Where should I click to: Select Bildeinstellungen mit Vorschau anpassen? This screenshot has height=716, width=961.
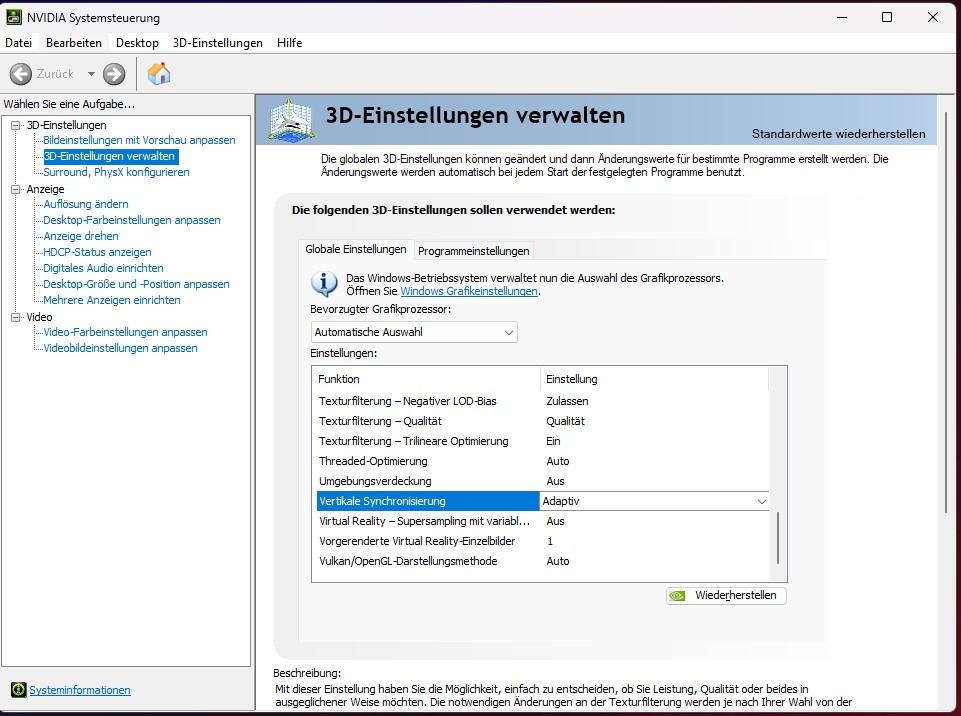tap(139, 140)
